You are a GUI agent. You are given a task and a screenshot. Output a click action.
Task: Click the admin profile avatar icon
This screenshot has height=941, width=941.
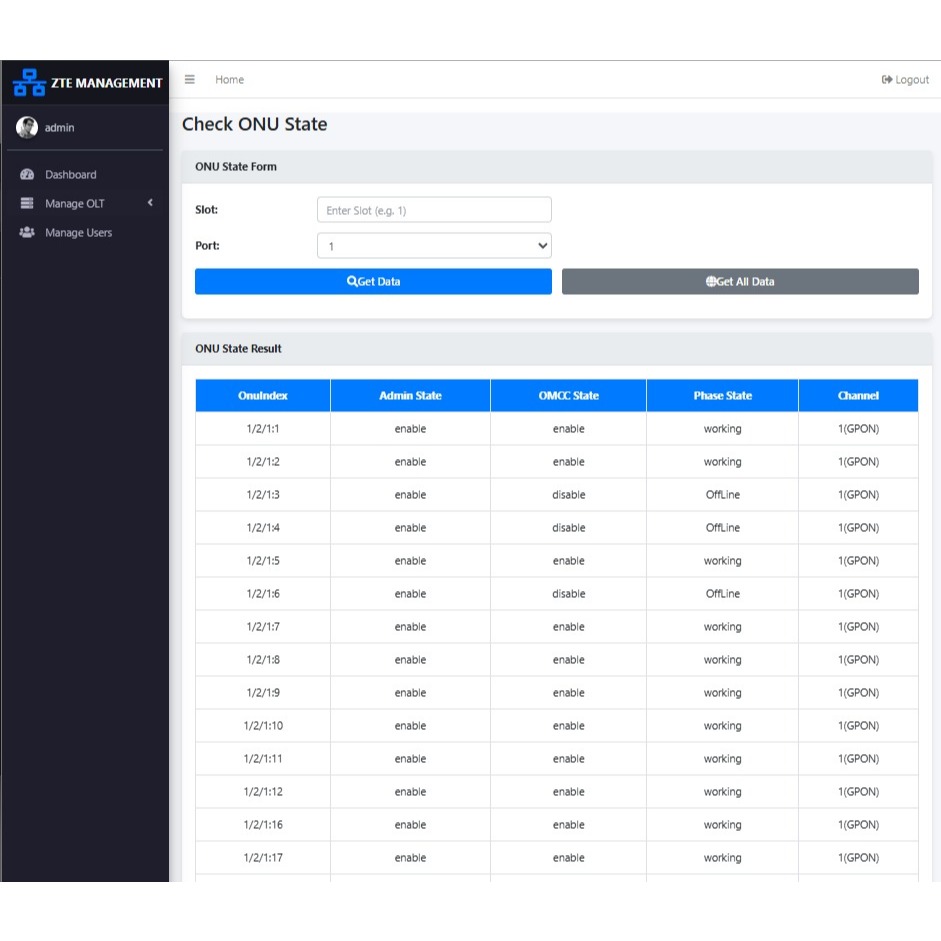26,126
